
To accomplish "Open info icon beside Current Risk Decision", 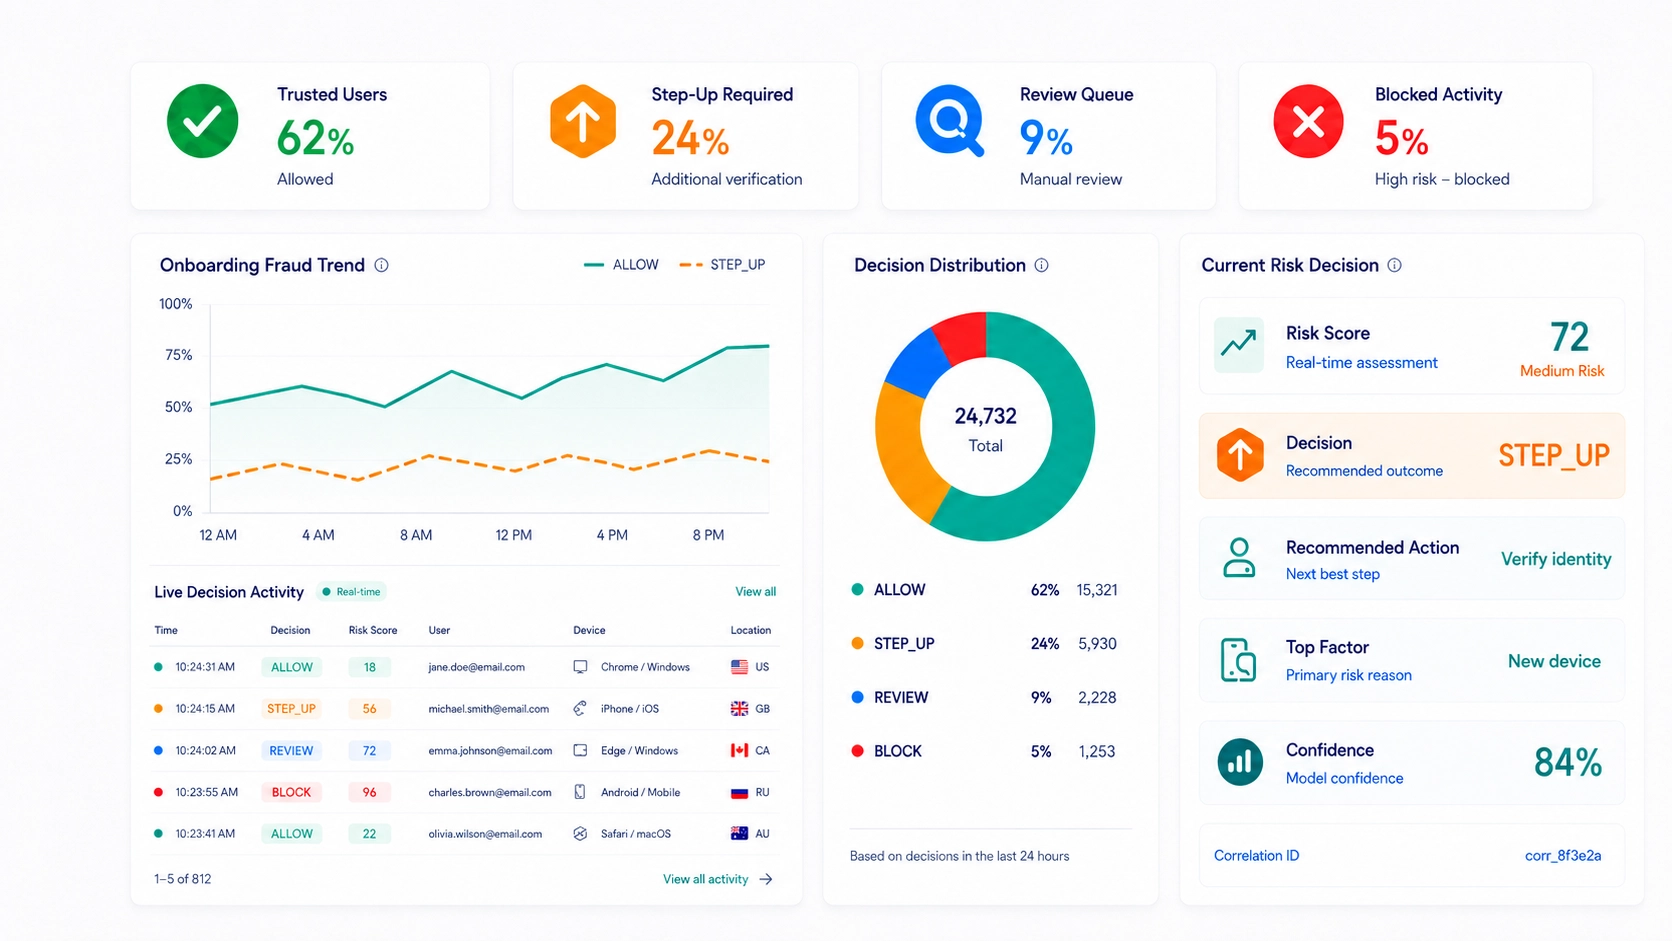I will [x=1394, y=265].
